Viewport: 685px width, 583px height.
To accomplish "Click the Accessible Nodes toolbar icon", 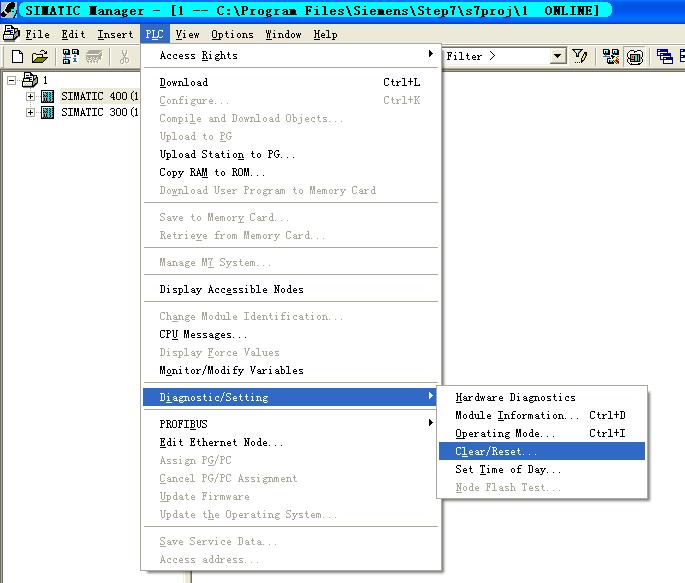I will (70, 57).
